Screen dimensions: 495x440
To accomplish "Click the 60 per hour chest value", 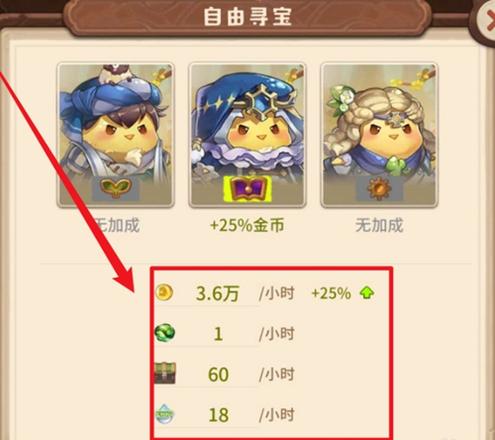I will pos(218,374).
